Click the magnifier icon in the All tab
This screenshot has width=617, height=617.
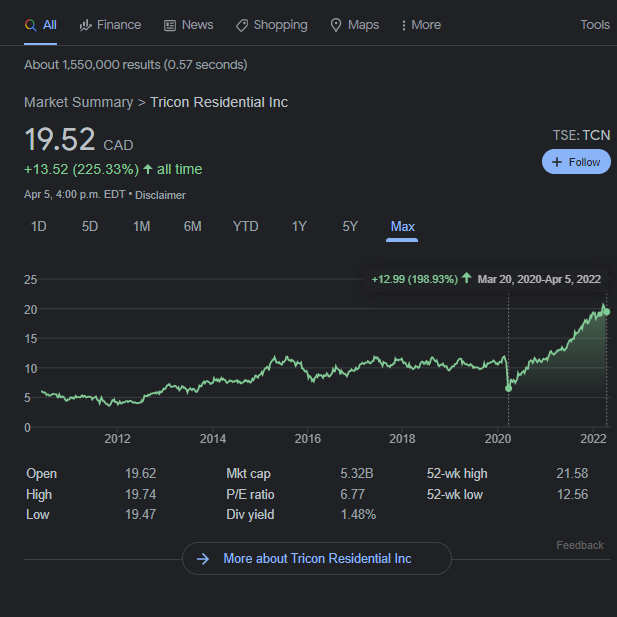coord(30,25)
